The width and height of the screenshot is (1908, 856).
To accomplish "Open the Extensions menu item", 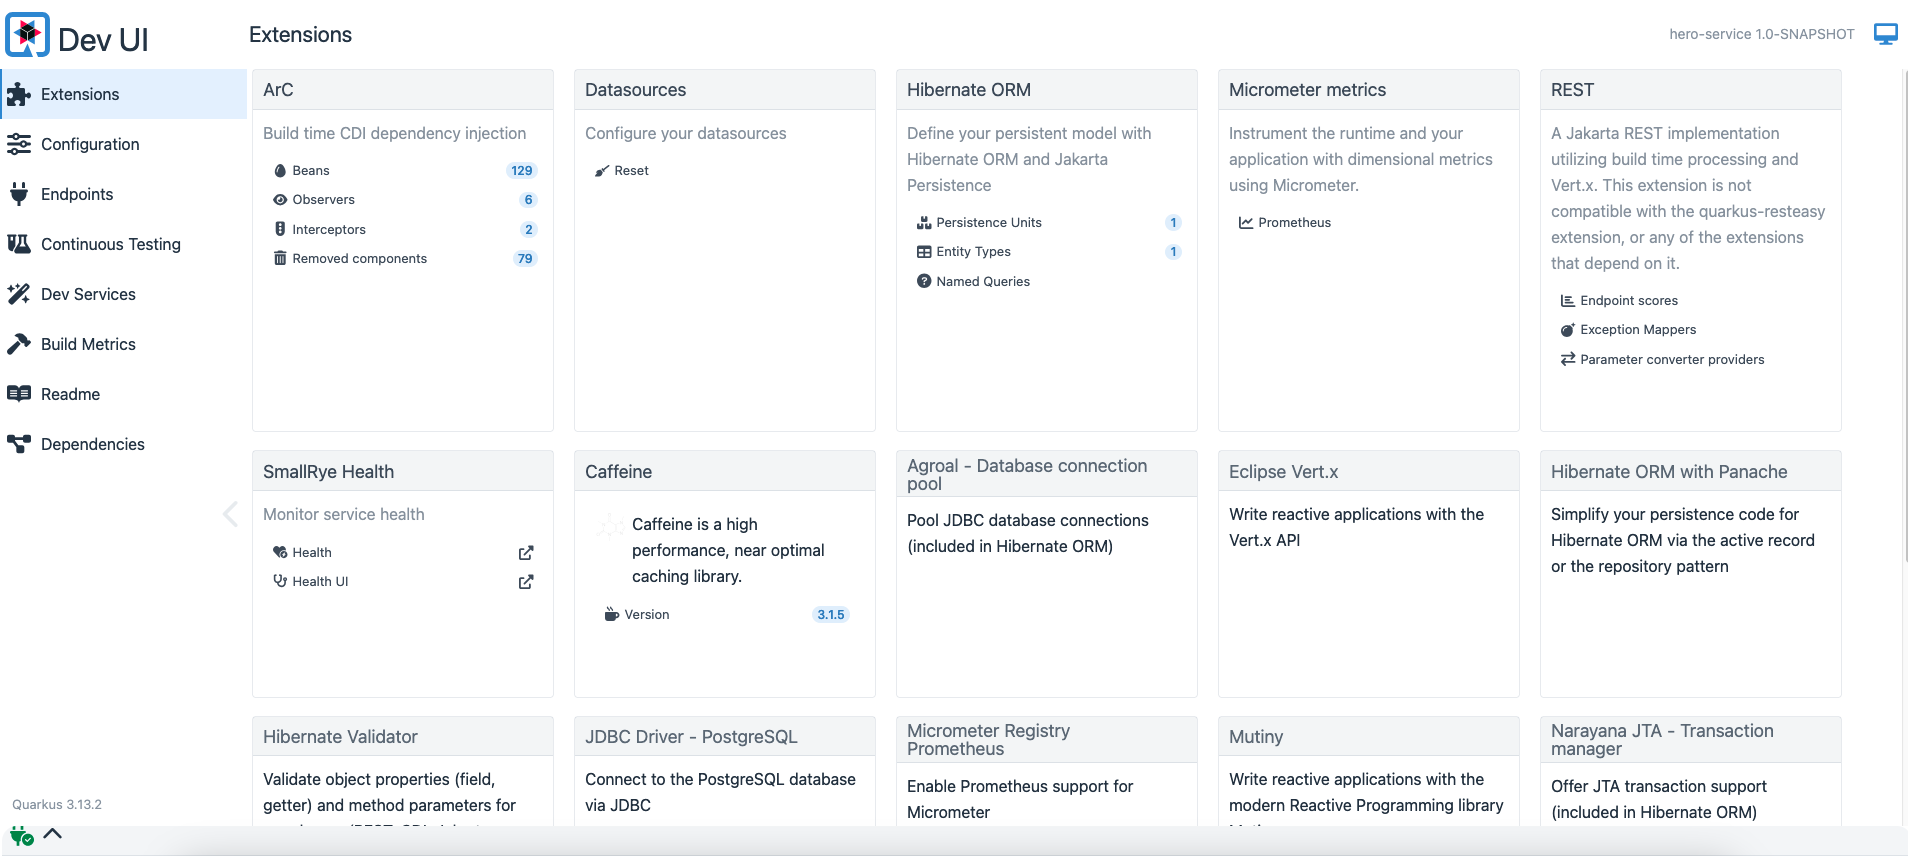I will (124, 94).
